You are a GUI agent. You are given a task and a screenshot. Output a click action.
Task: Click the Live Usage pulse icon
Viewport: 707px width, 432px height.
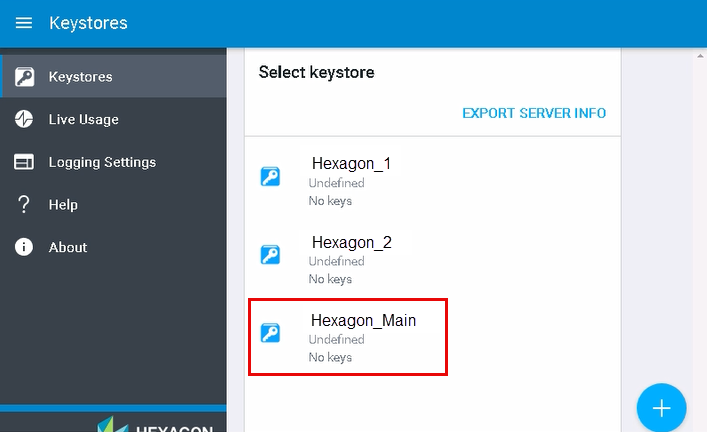24,119
